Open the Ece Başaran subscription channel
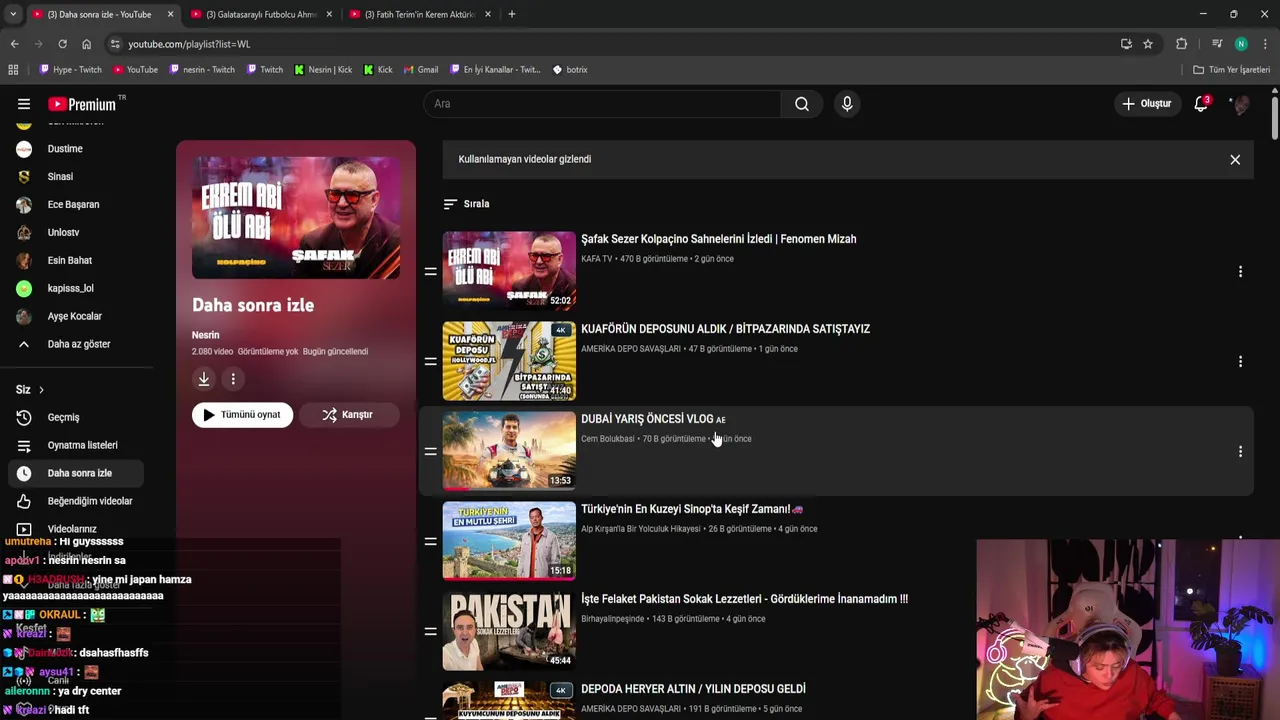Viewport: 1280px width, 720px height. pyautogui.click(x=75, y=205)
